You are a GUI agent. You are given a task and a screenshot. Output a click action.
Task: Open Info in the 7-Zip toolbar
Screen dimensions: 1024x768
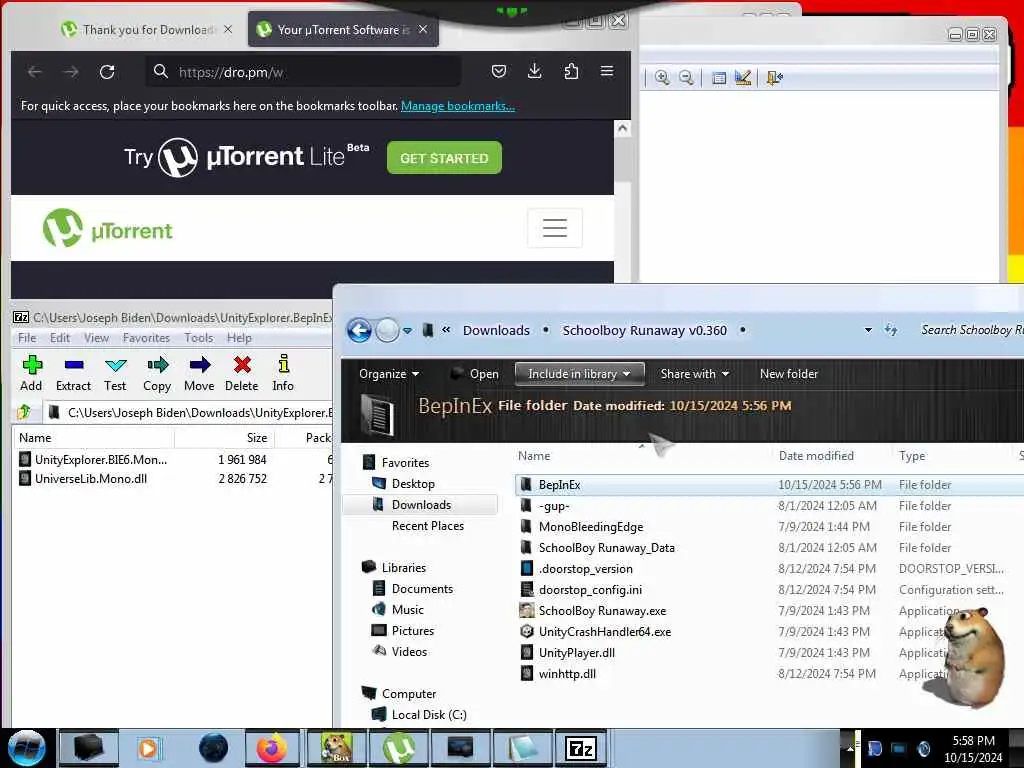283,374
